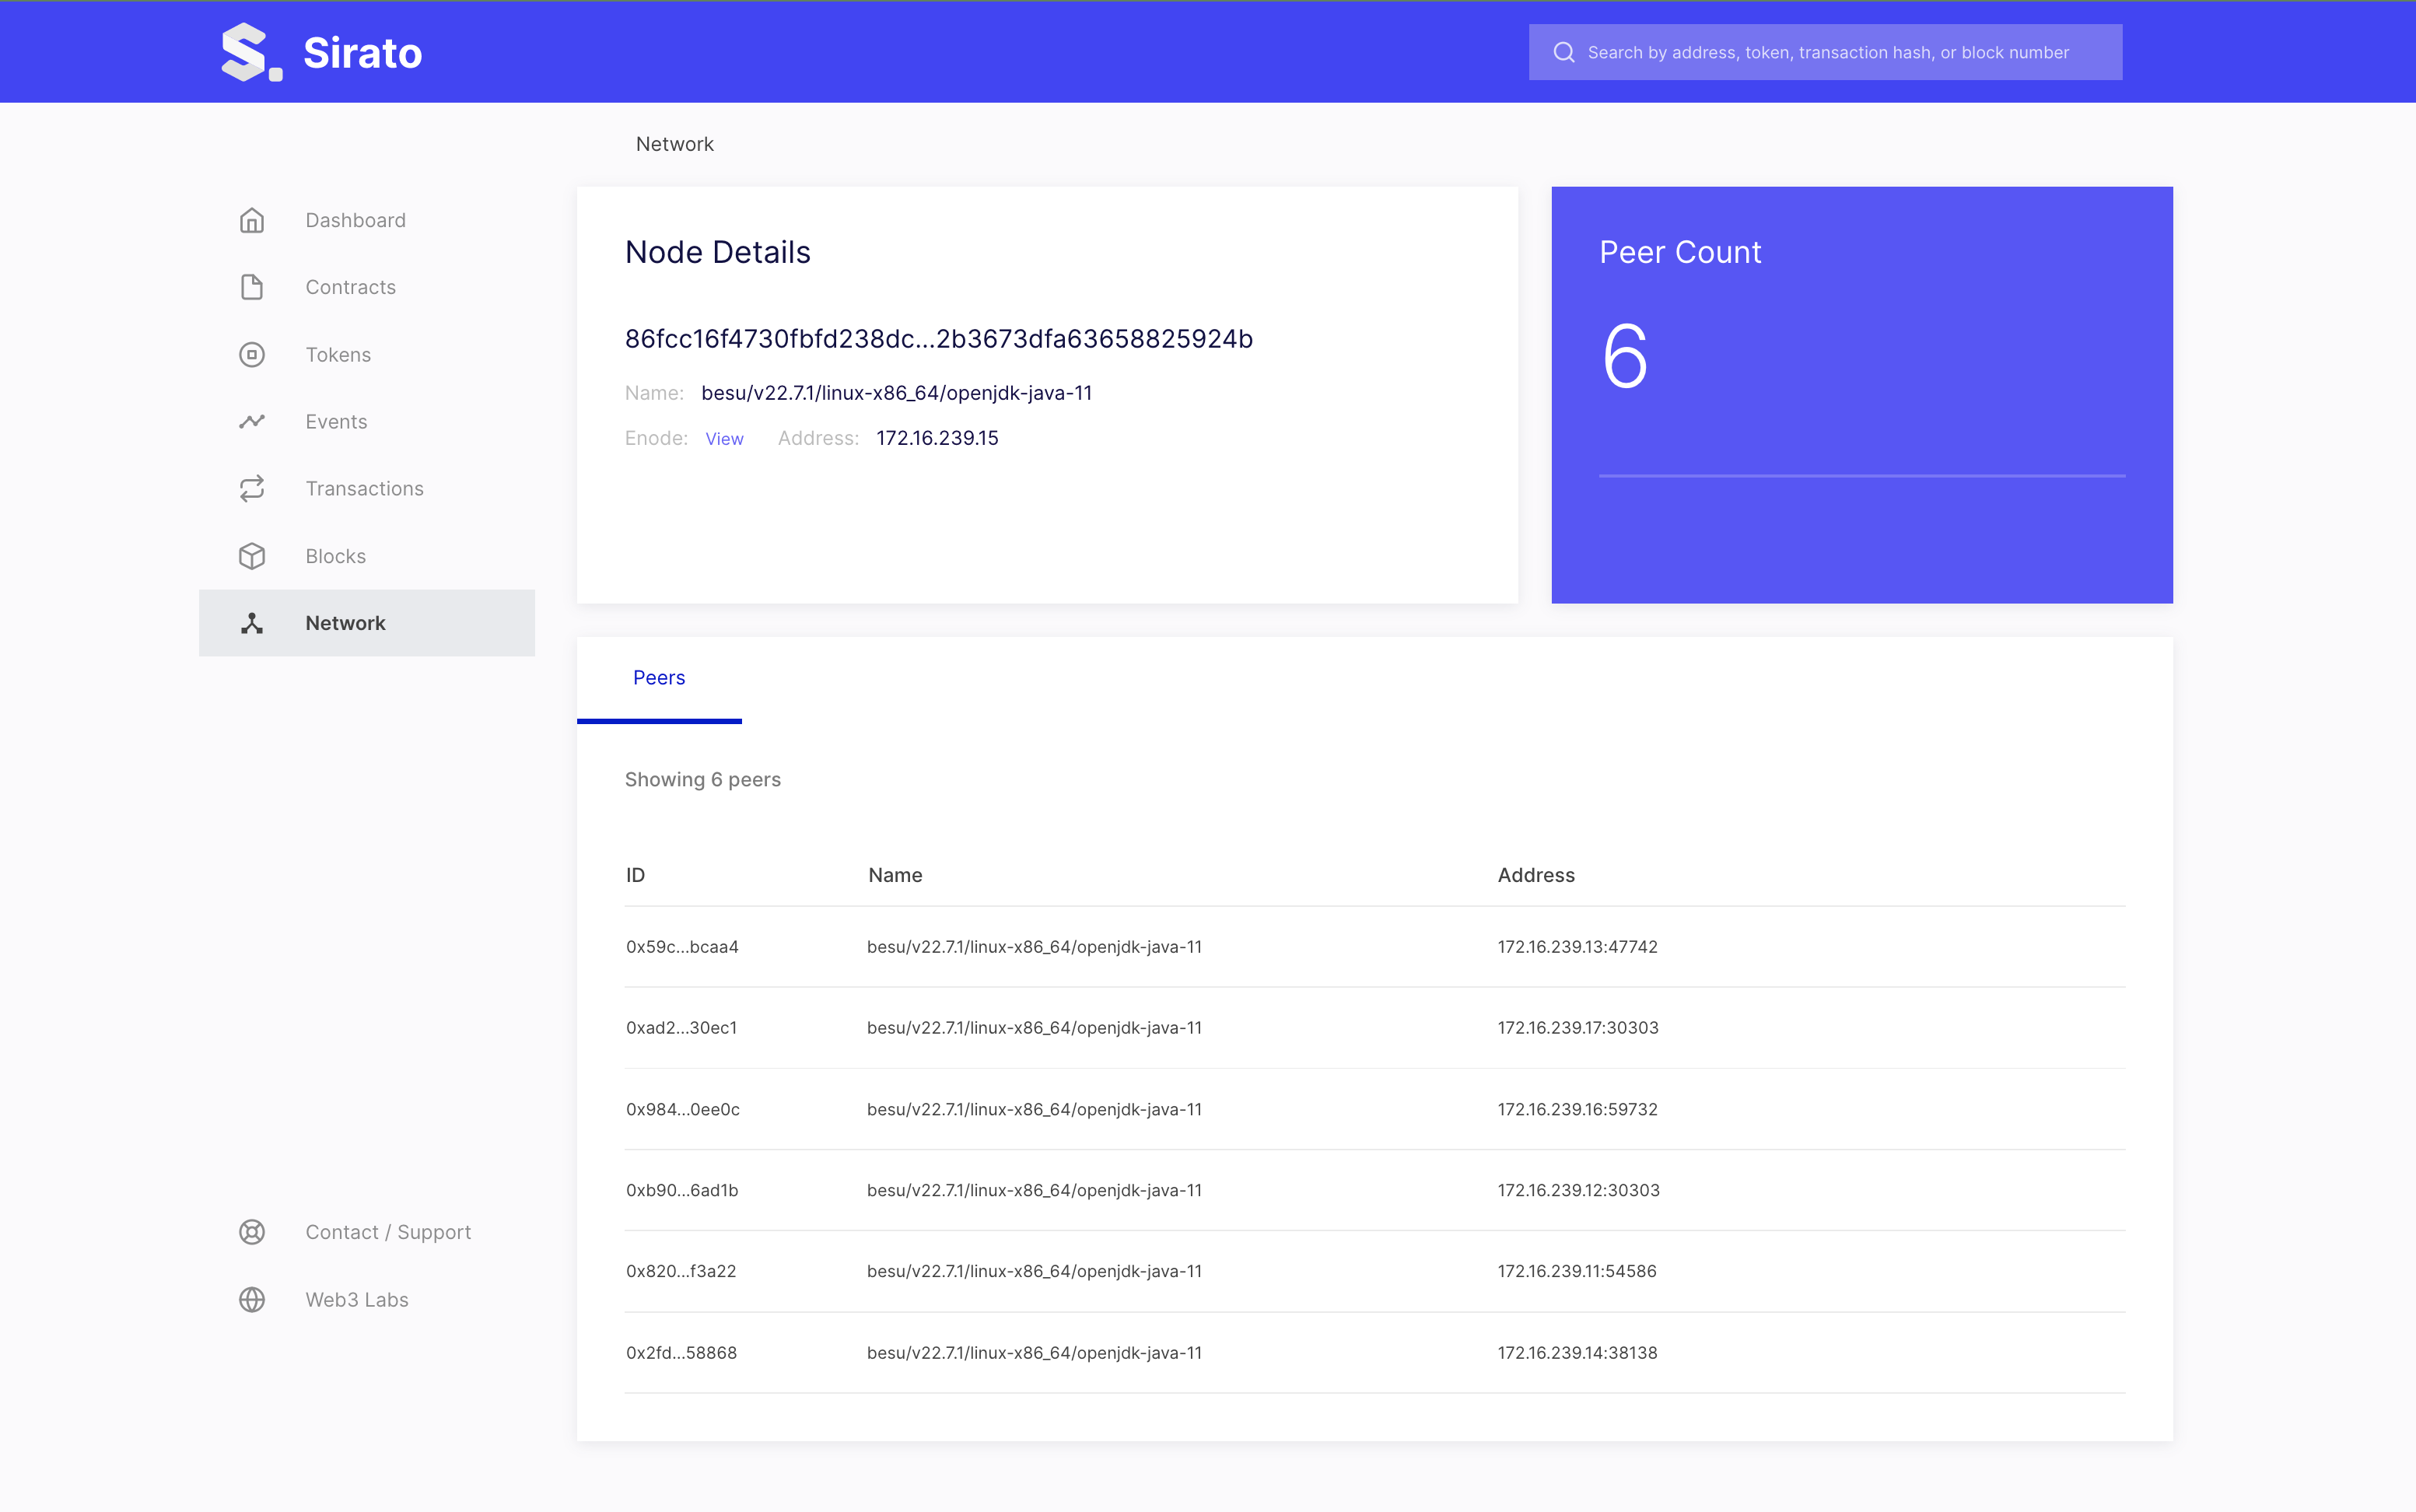Click the Network nodes icon
The image size is (2416, 1512).
tap(251, 622)
